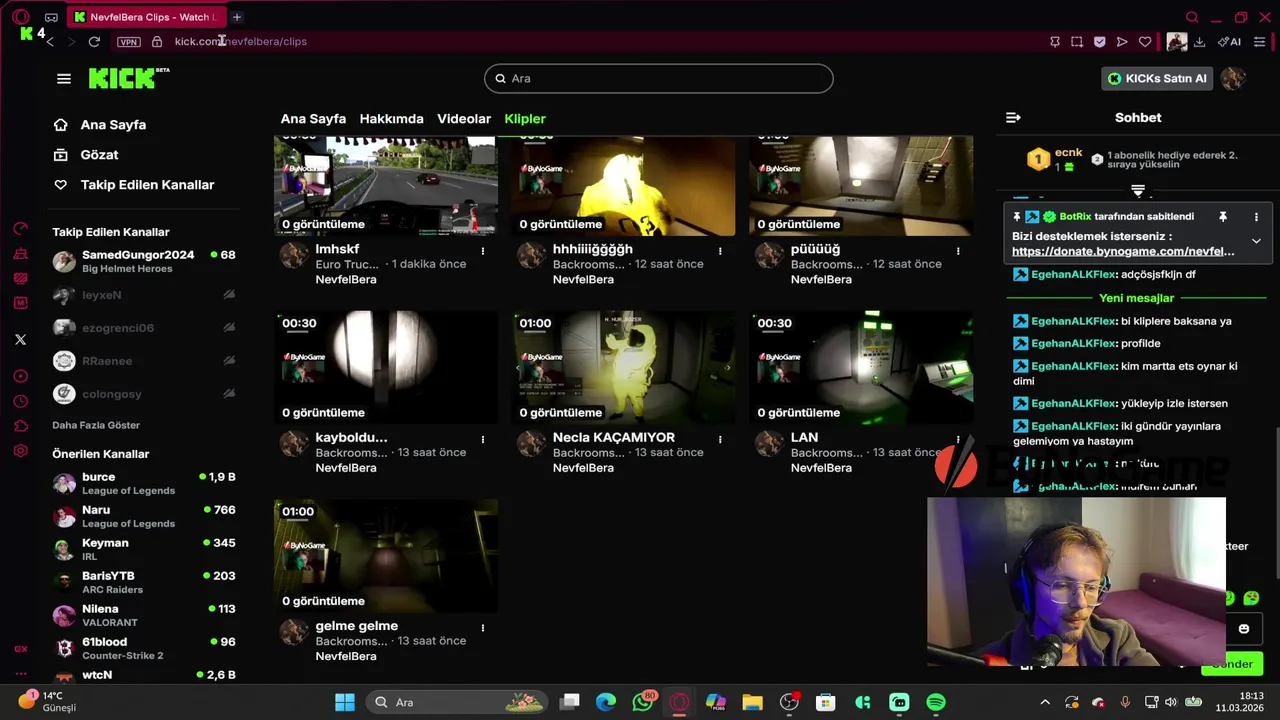
Task: Open options for the LAN clip
Action: click(x=958, y=439)
